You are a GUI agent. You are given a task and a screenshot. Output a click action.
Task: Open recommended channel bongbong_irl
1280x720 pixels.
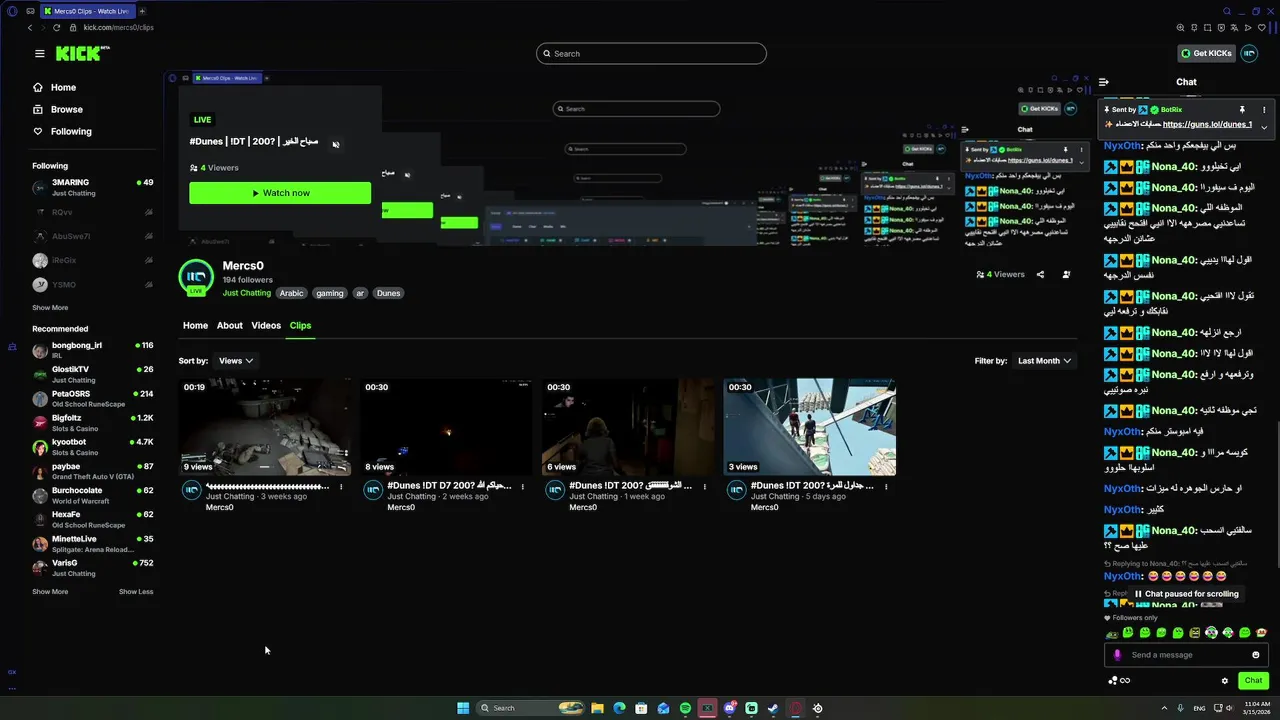point(92,350)
